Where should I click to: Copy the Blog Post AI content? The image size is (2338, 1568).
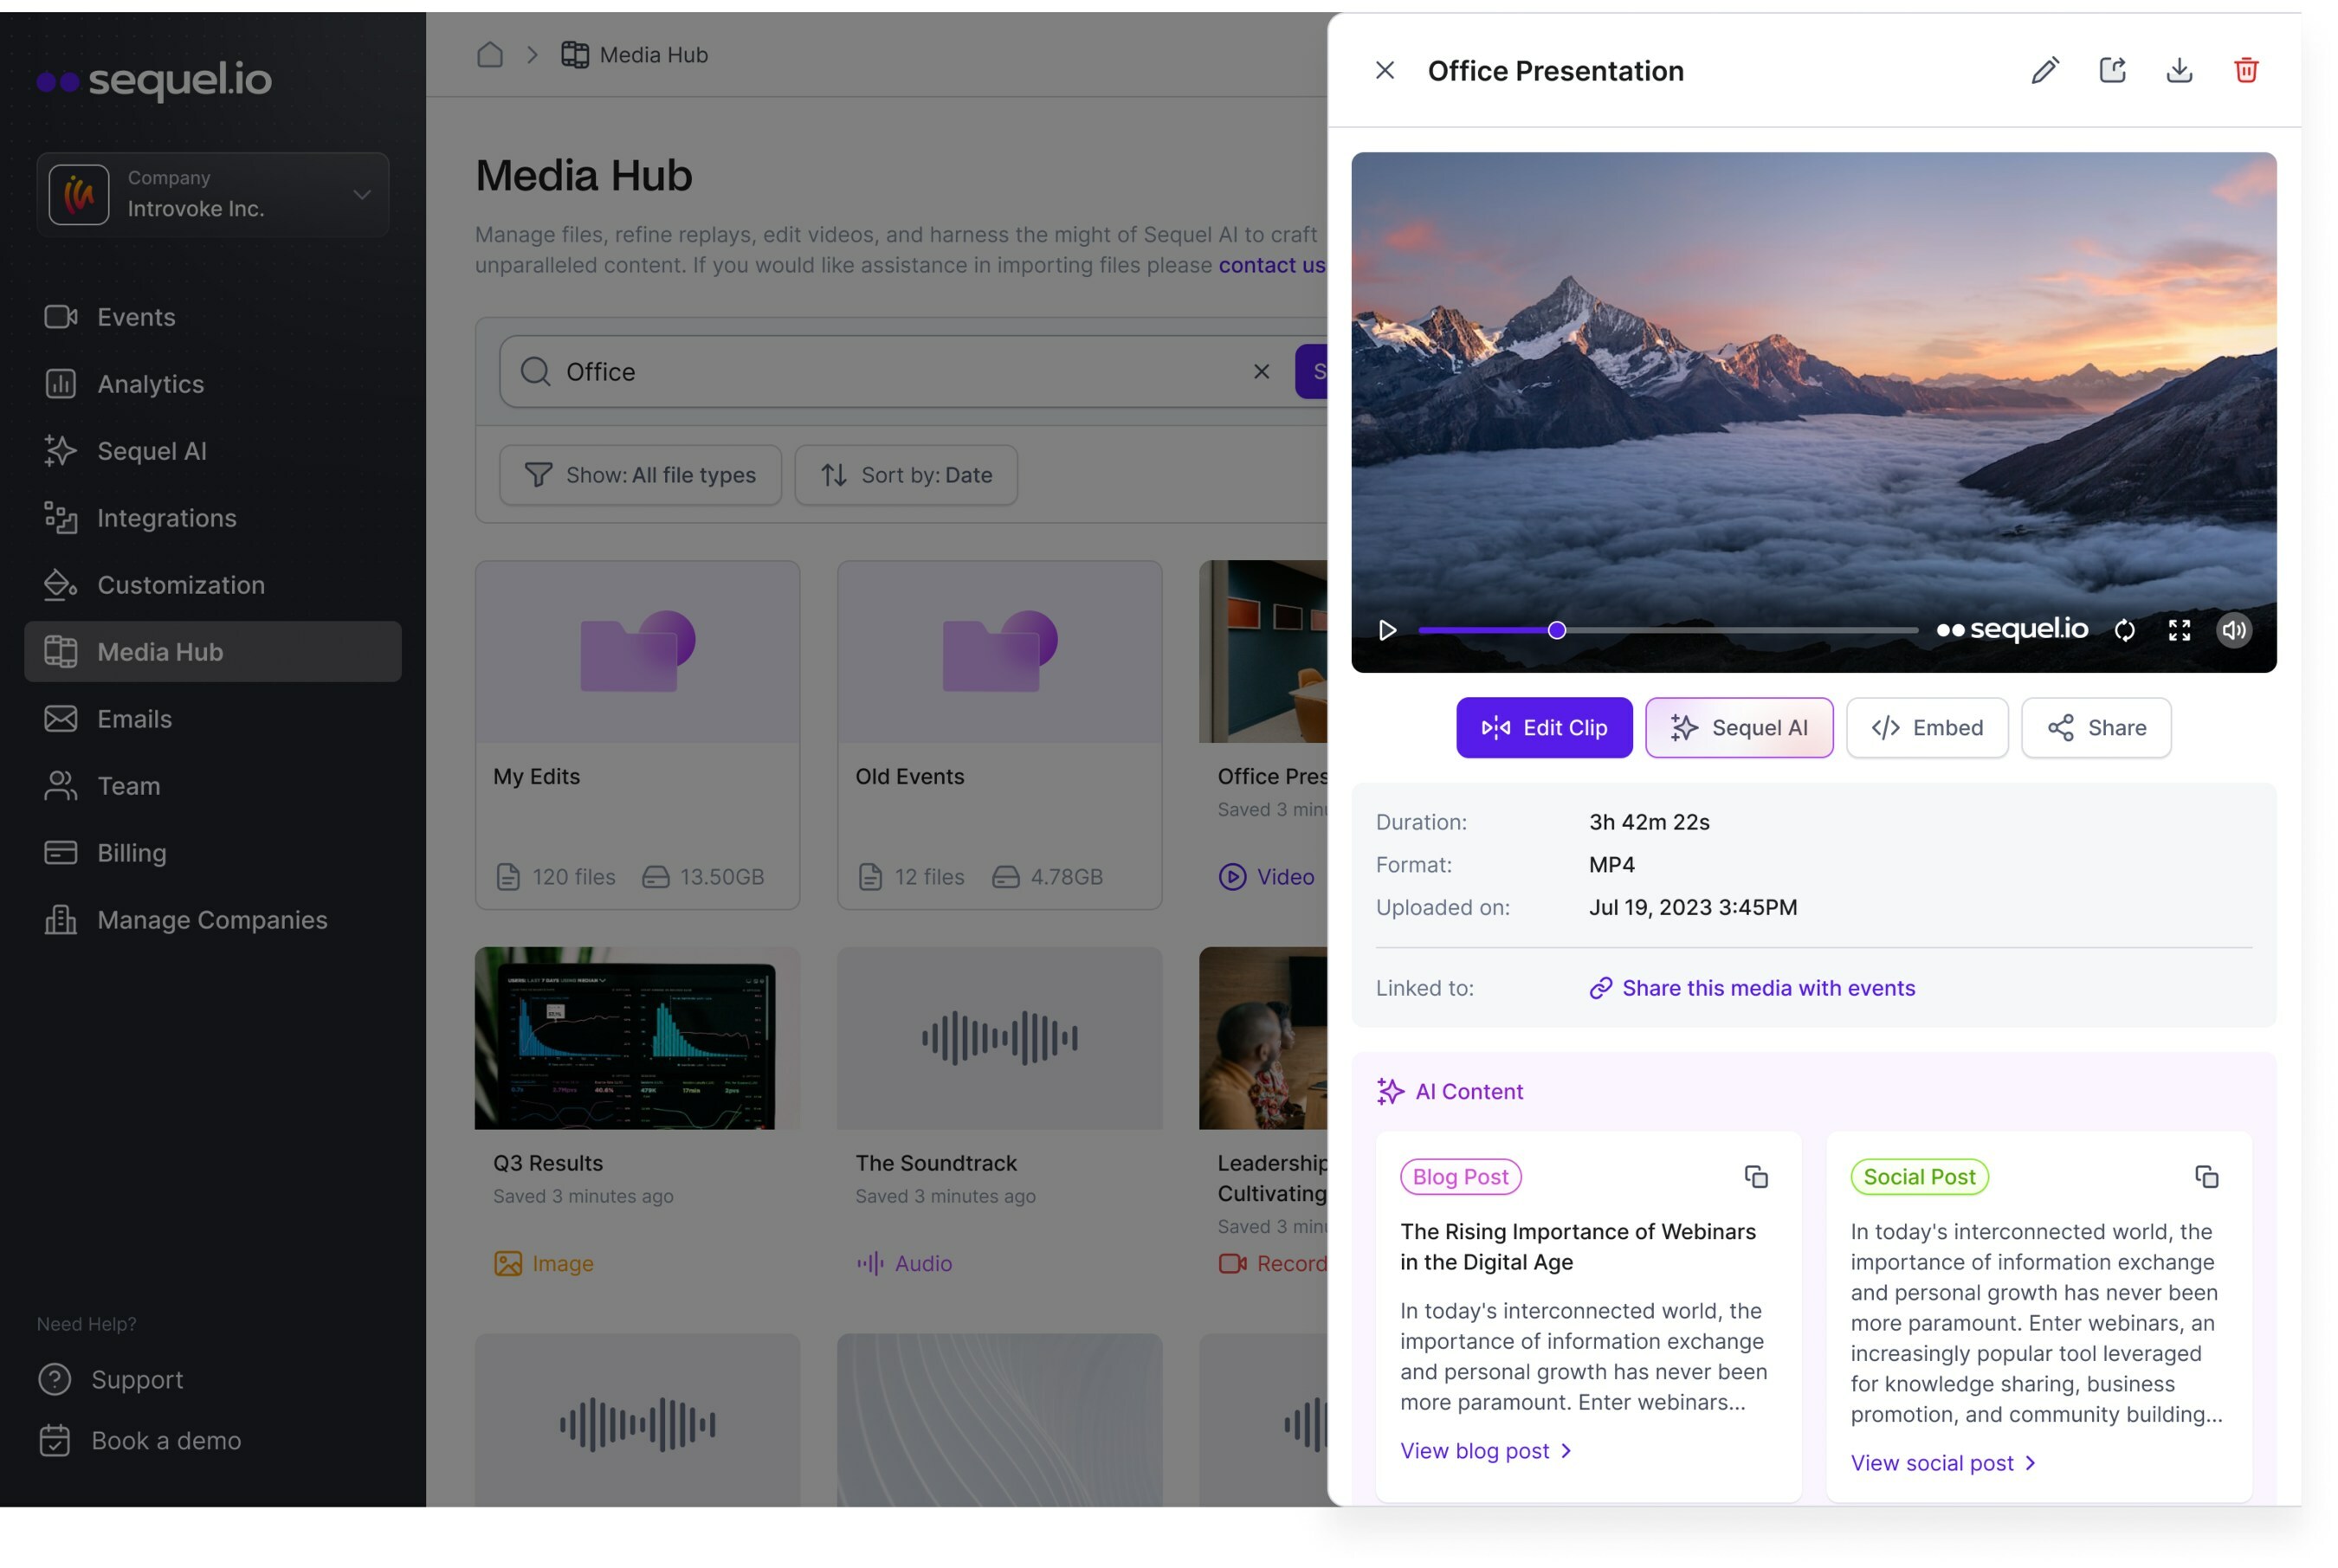(1756, 1177)
